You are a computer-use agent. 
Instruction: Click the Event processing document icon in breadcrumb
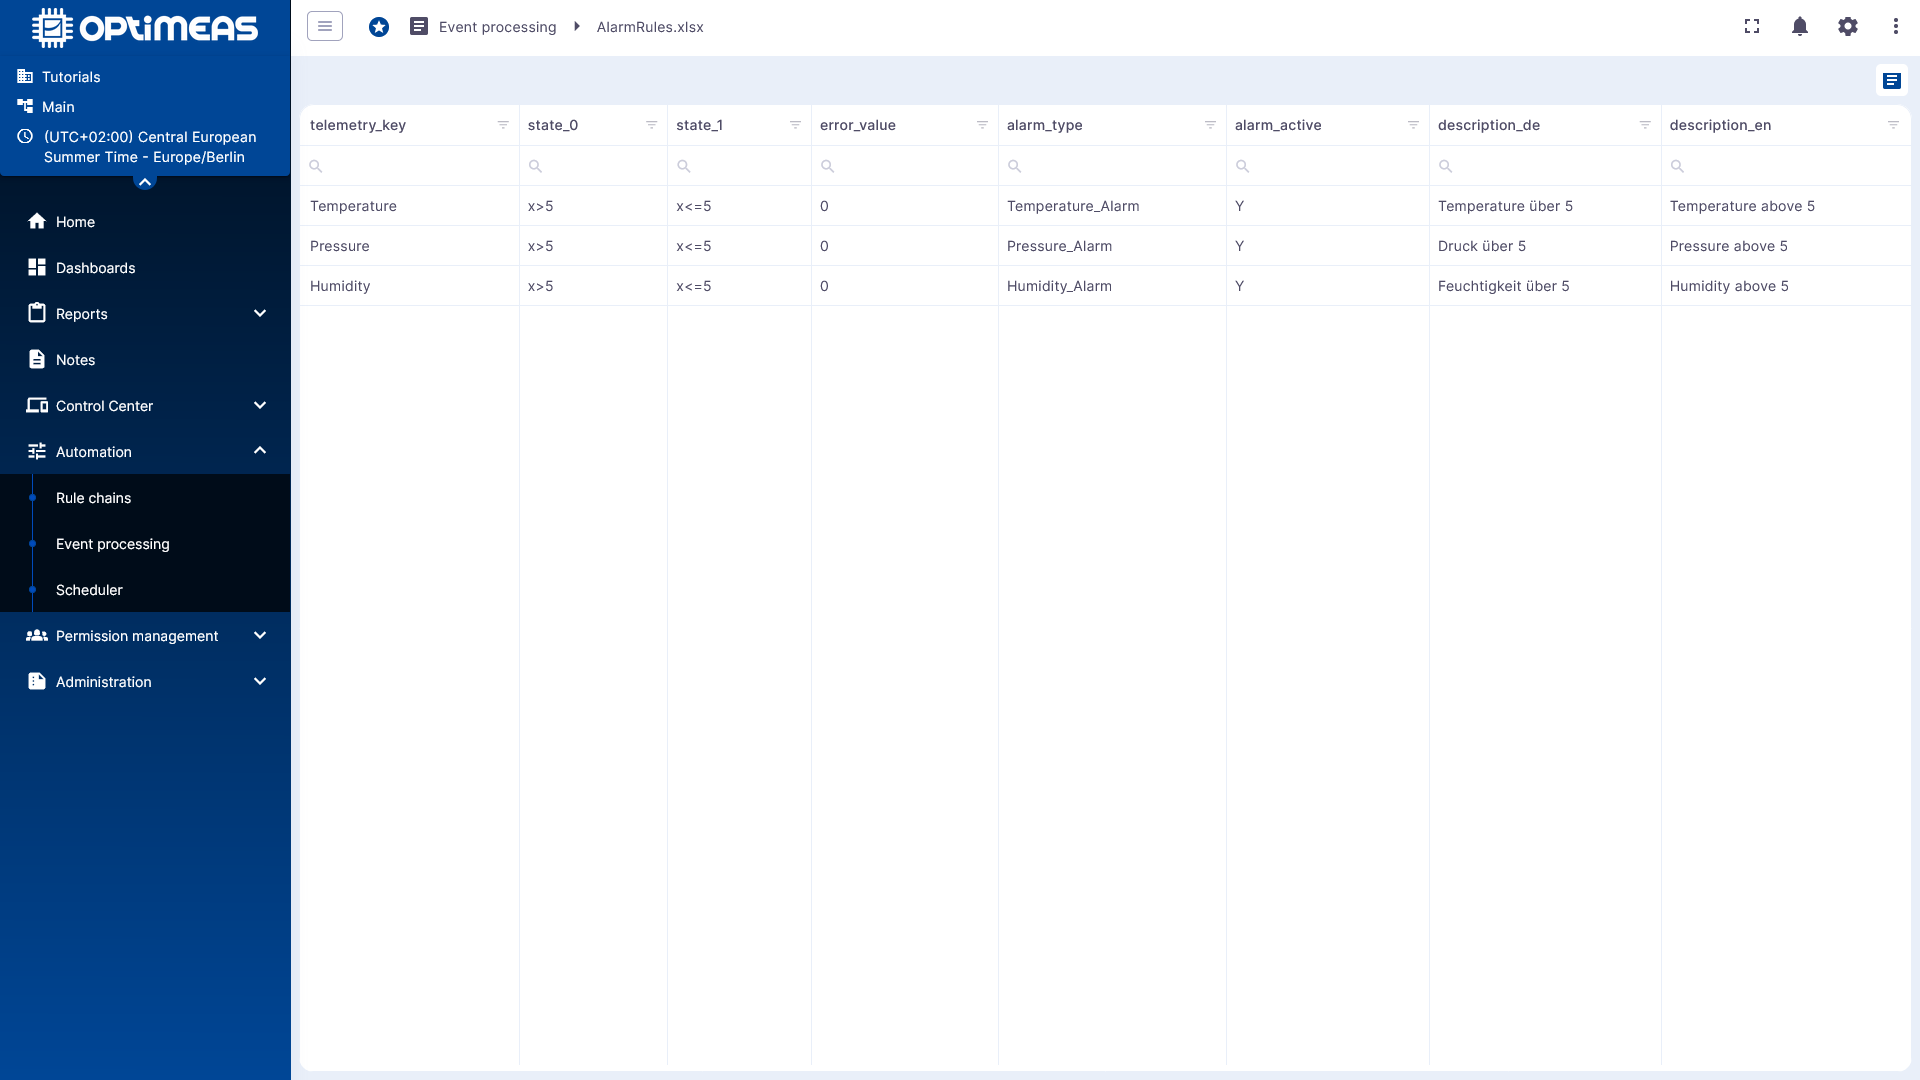tap(419, 26)
